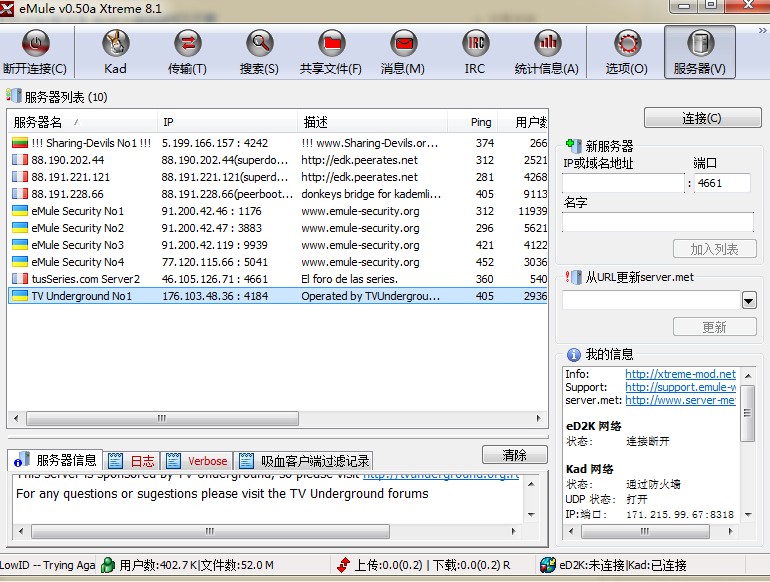This screenshot has width=770, height=582.
Task: Open server.met URL dropdown arrow
Action: (x=749, y=300)
